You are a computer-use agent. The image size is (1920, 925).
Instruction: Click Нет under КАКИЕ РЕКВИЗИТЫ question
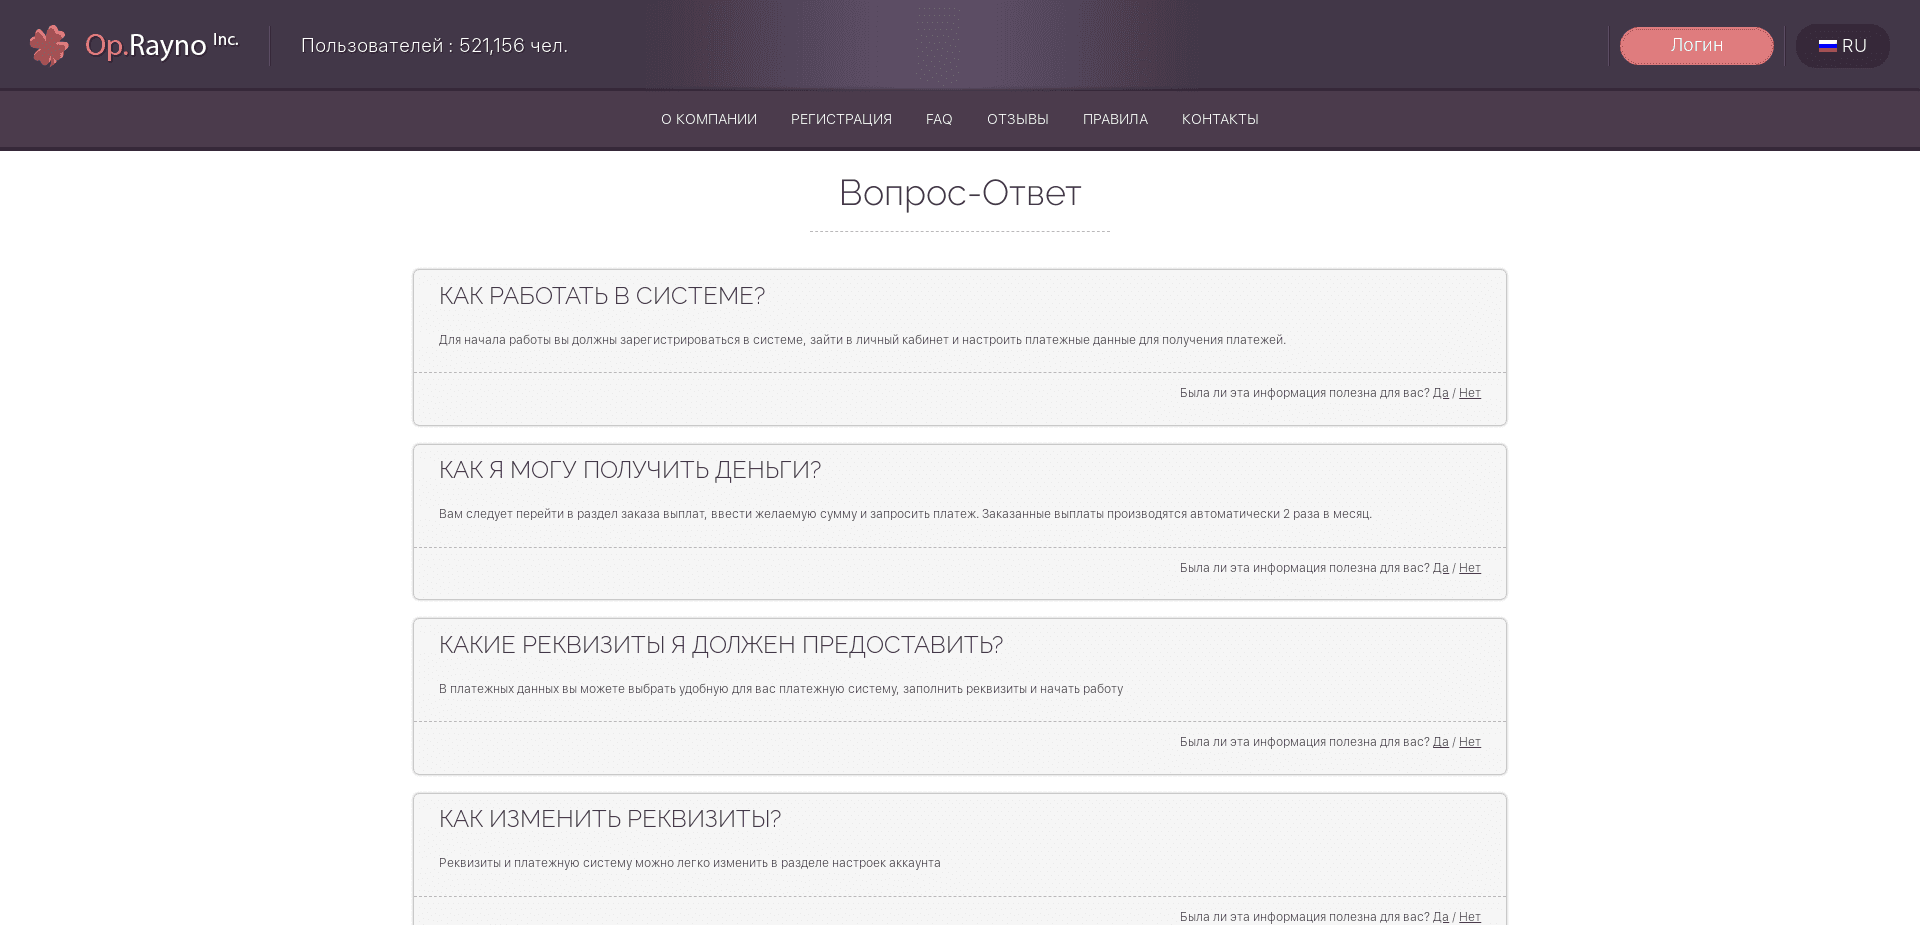click(1469, 742)
